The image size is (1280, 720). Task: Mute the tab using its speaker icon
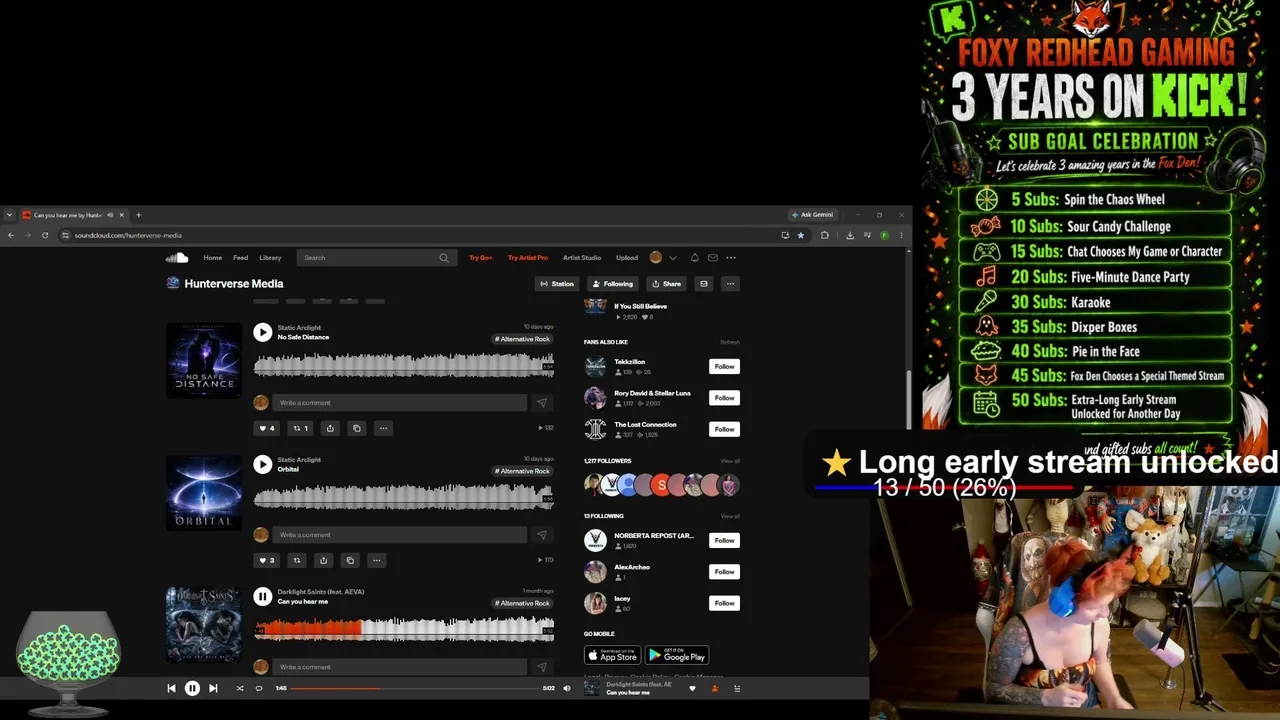pos(110,215)
